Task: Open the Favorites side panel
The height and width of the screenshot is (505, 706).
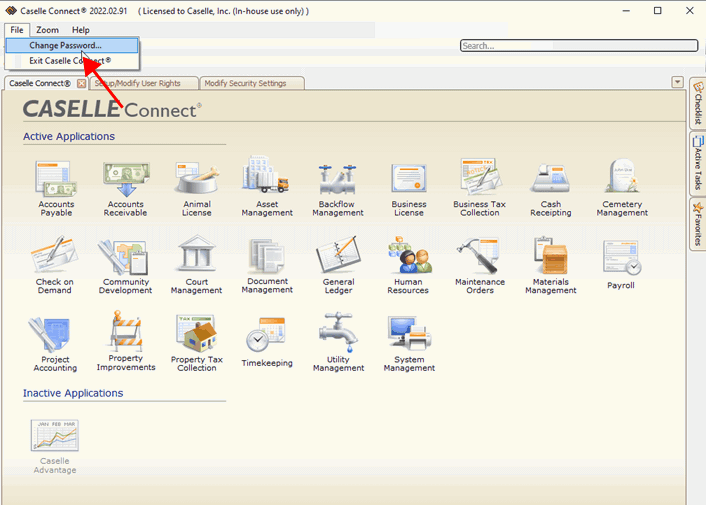Action: click(x=697, y=224)
